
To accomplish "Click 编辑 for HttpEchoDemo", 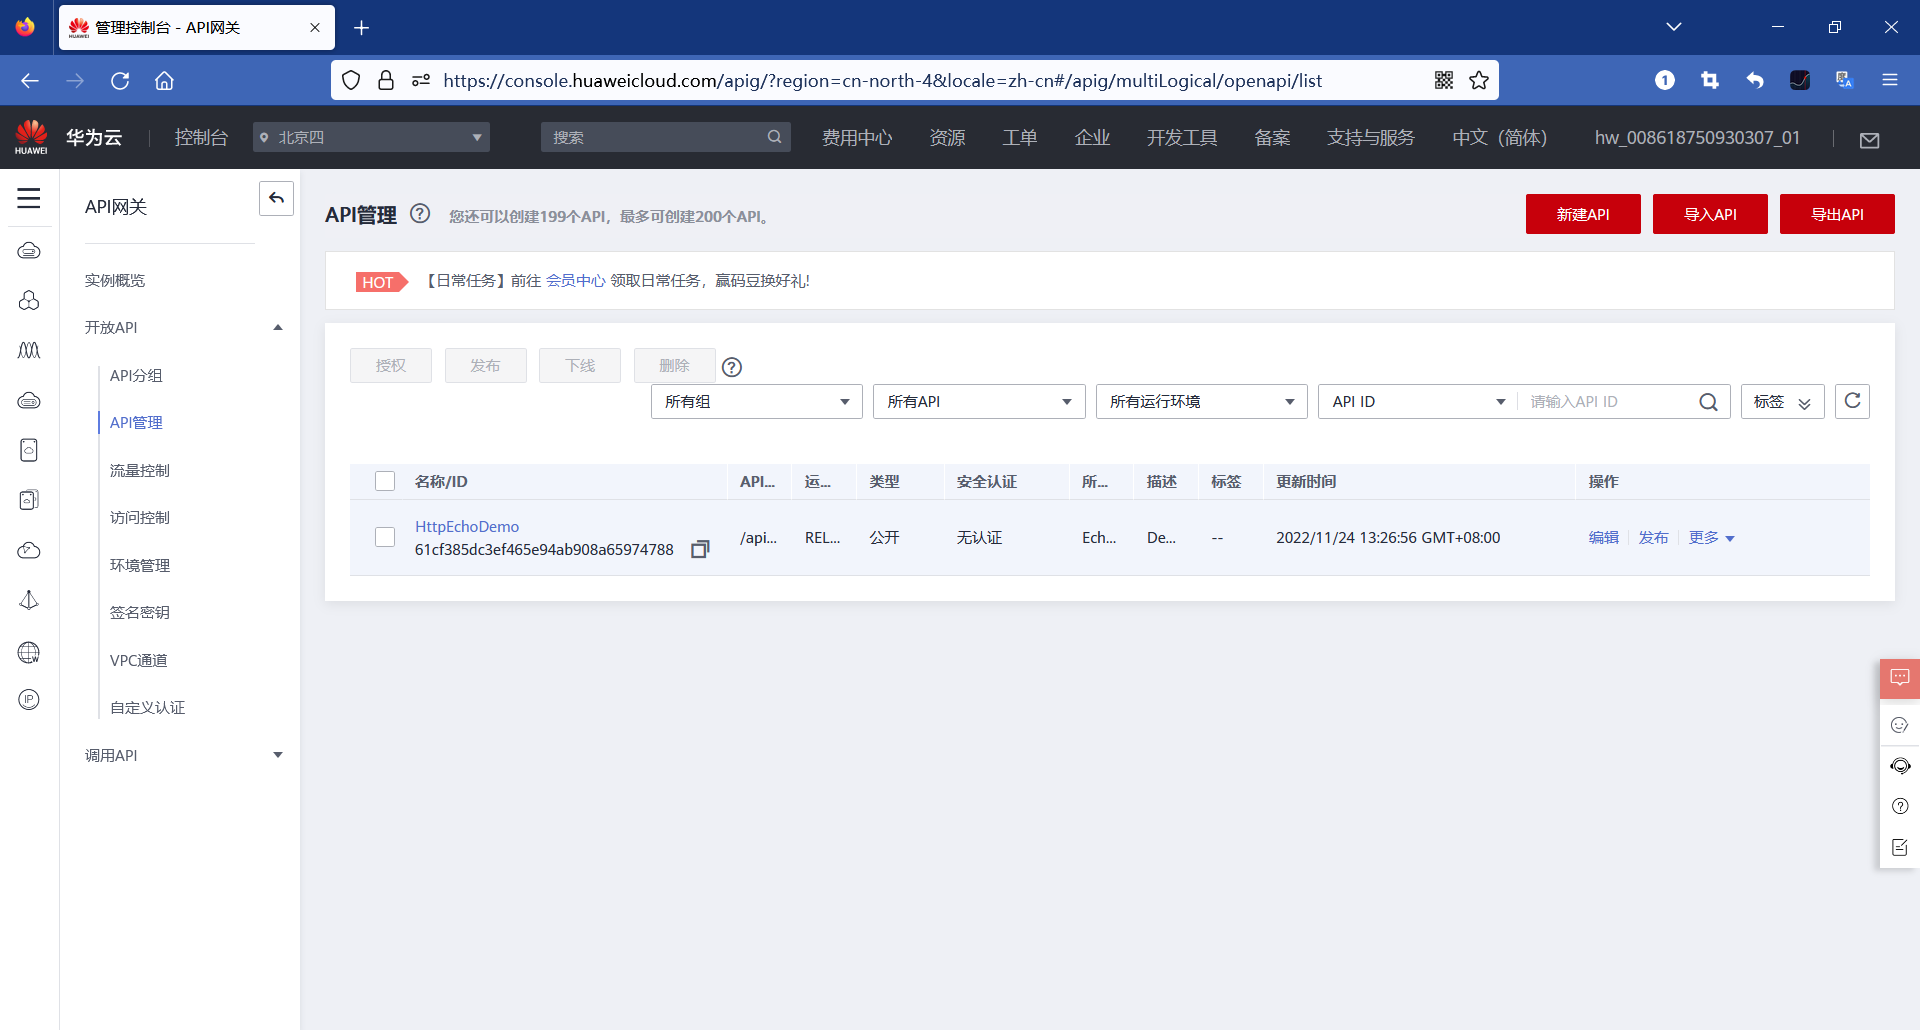I will point(1604,538).
